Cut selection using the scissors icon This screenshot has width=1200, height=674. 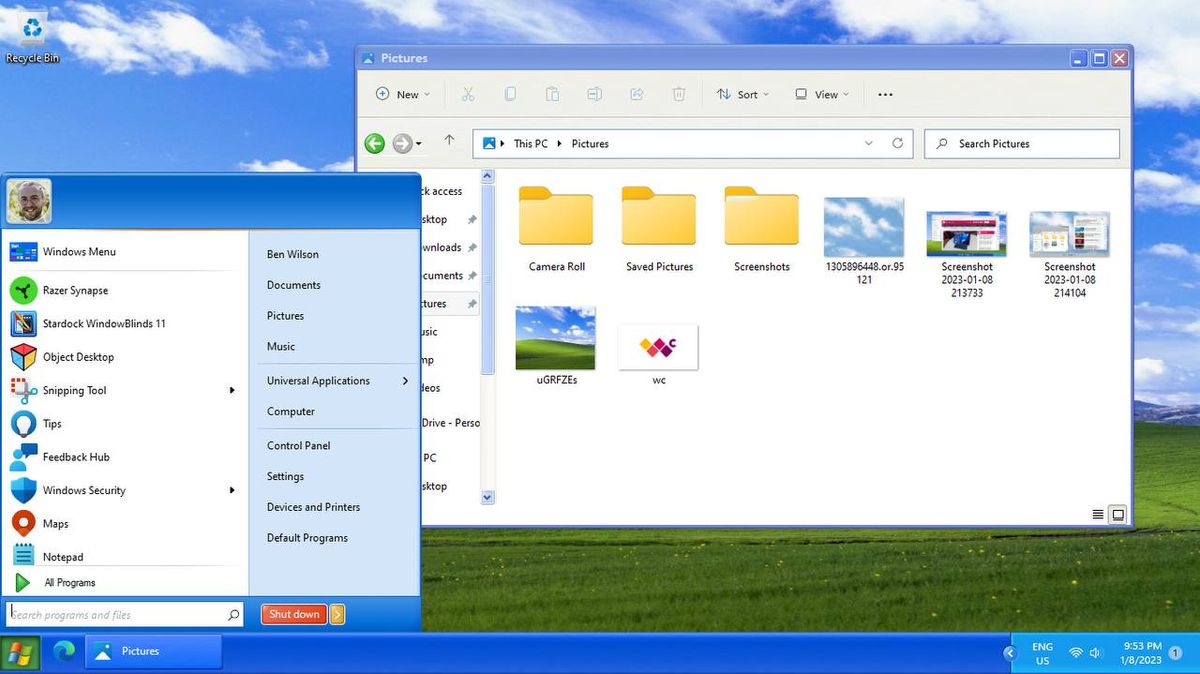click(x=468, y=93)
